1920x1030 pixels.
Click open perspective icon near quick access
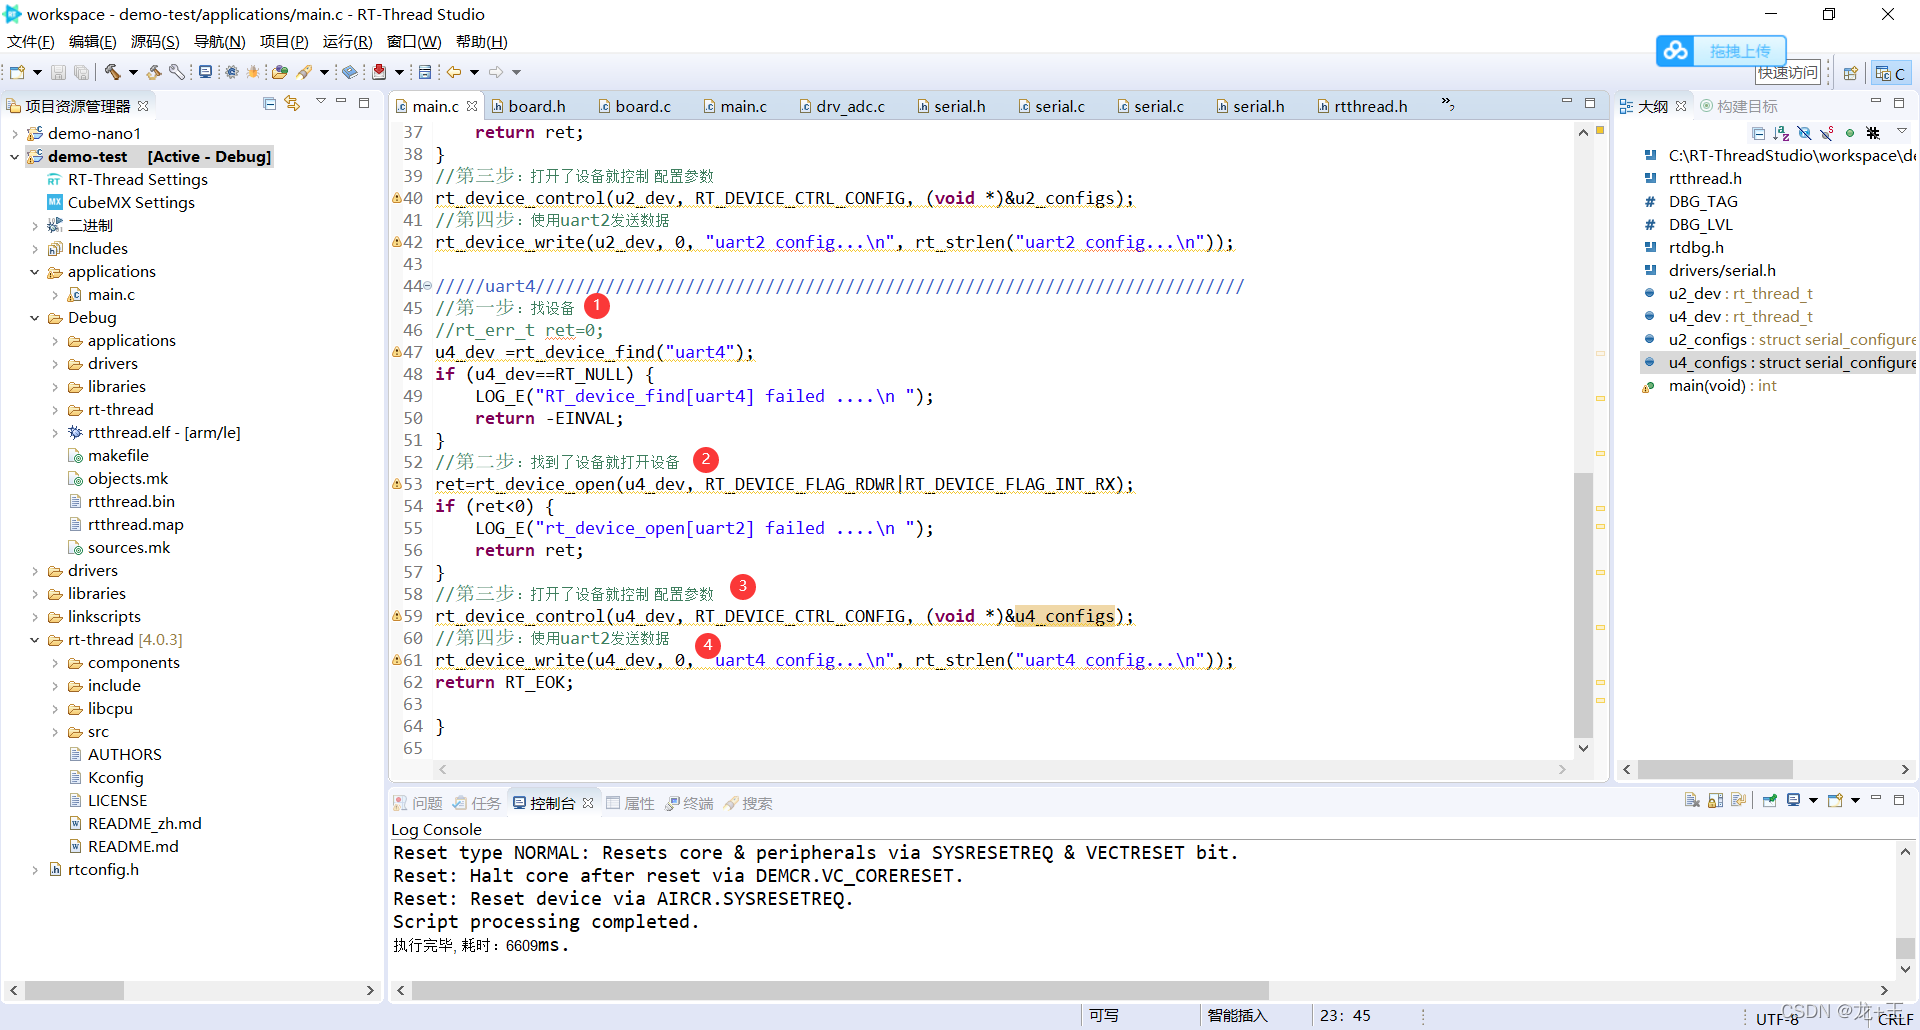[1851, 73]
